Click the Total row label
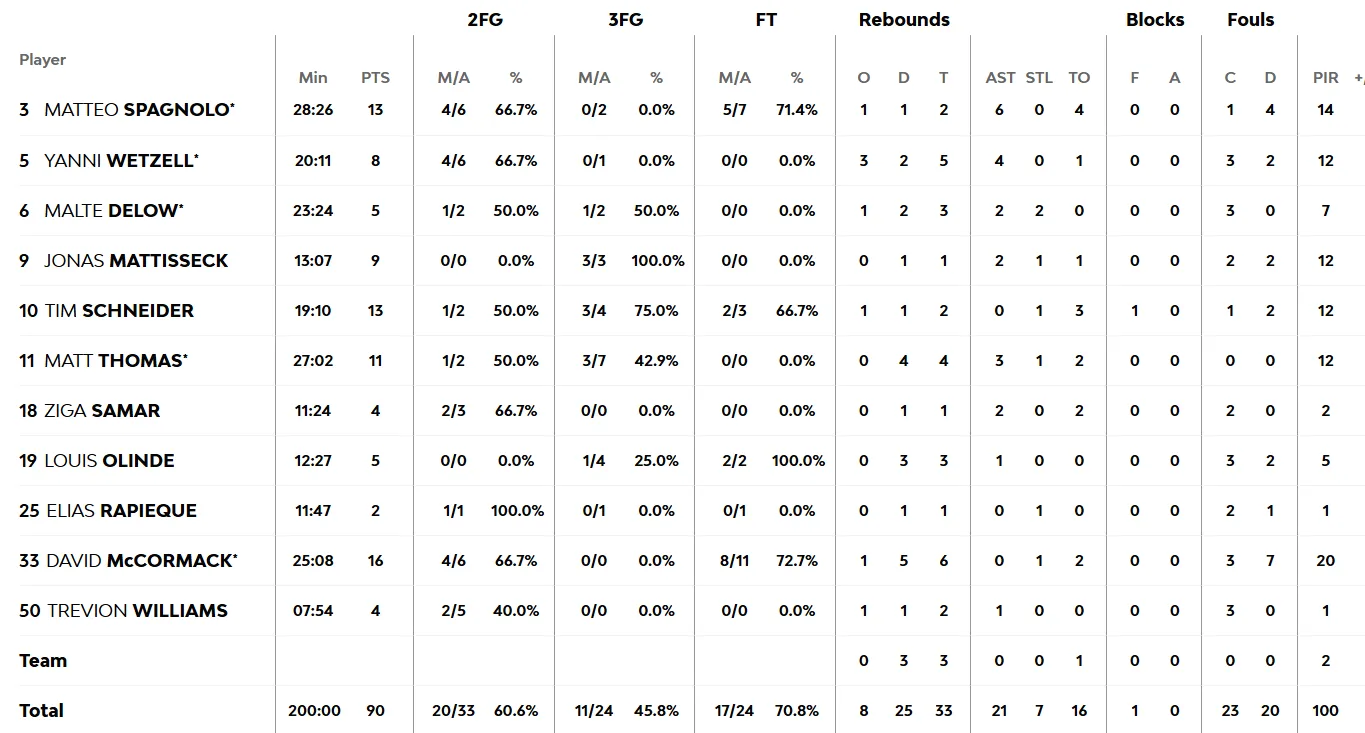This screenshot has height=733, width=1365. (41, 710)
